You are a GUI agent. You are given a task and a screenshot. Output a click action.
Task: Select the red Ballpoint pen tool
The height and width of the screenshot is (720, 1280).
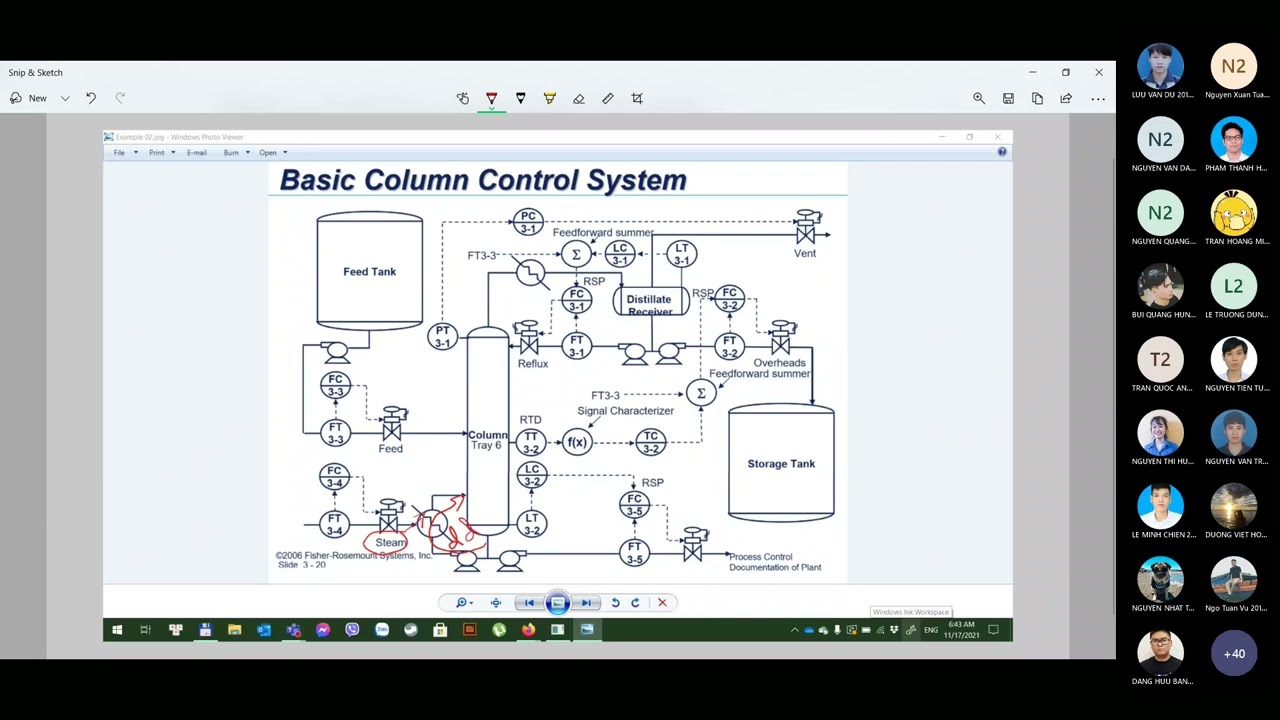click(x=491, y=98)
